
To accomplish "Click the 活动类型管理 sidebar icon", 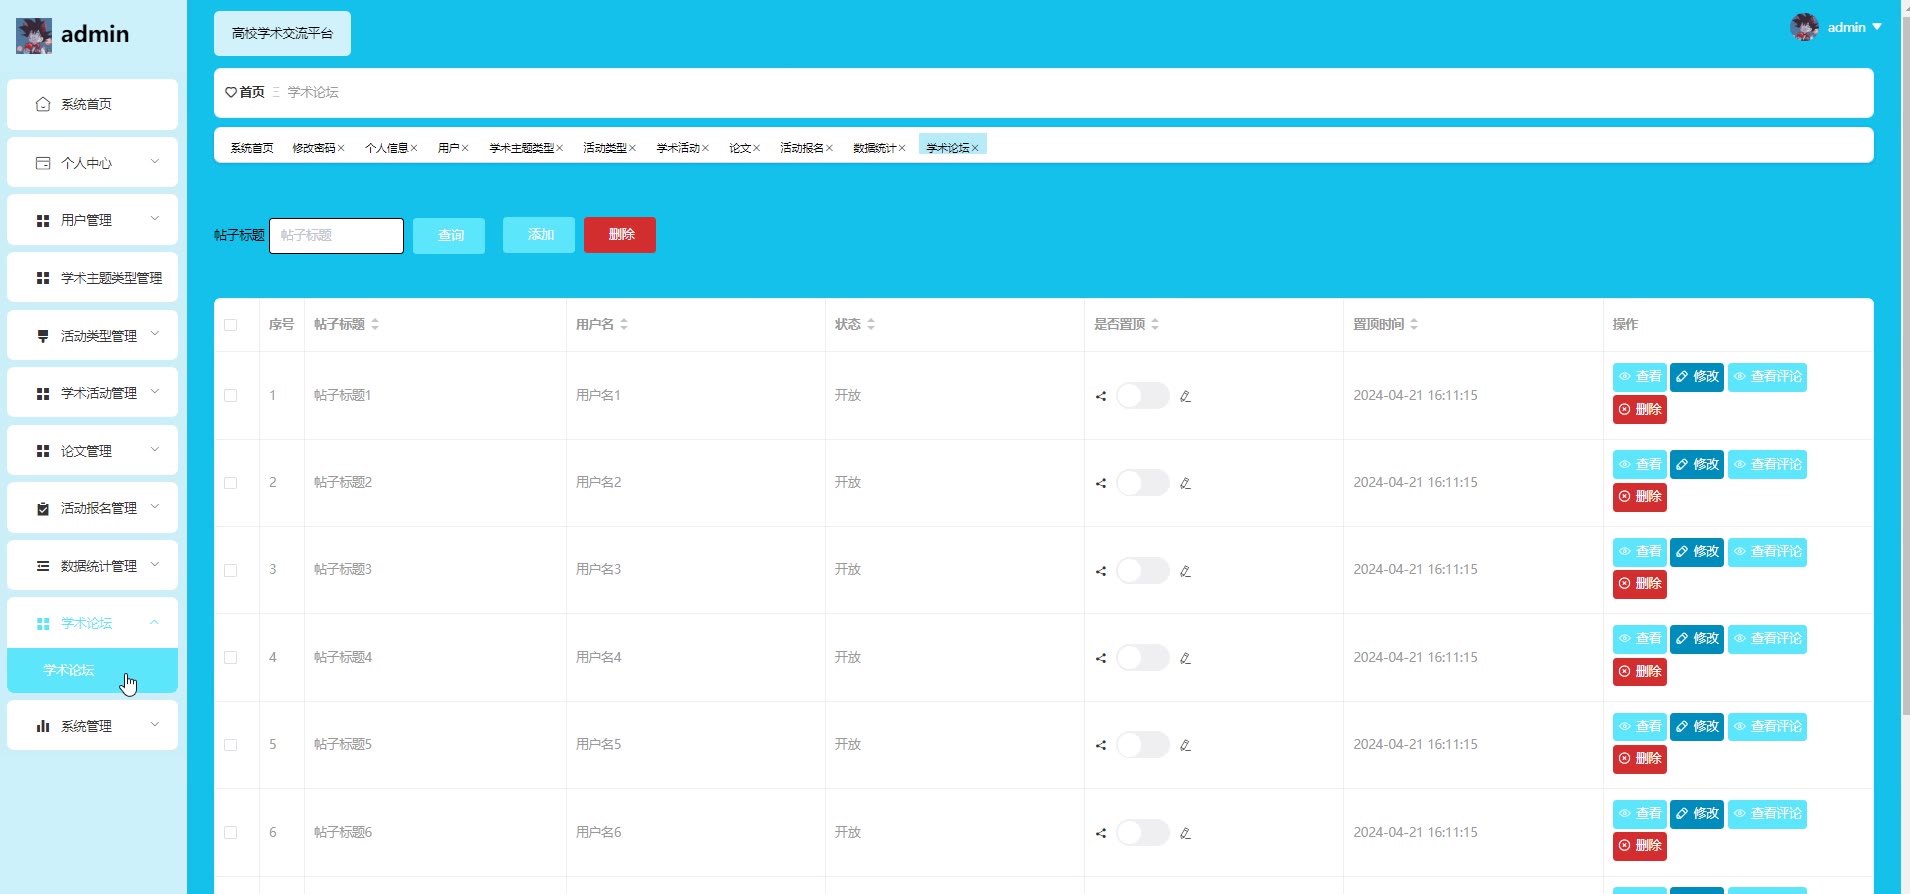I will pos(43,336).
